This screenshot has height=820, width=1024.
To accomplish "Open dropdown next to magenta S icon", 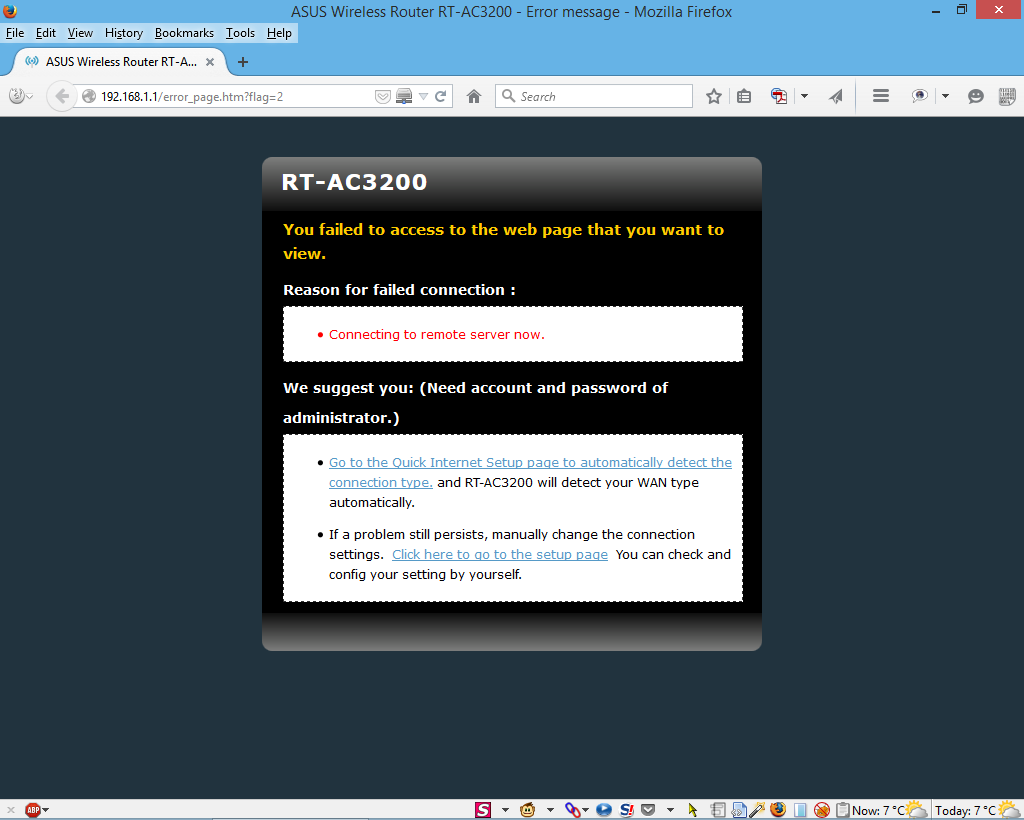I will tap(505, 810).
